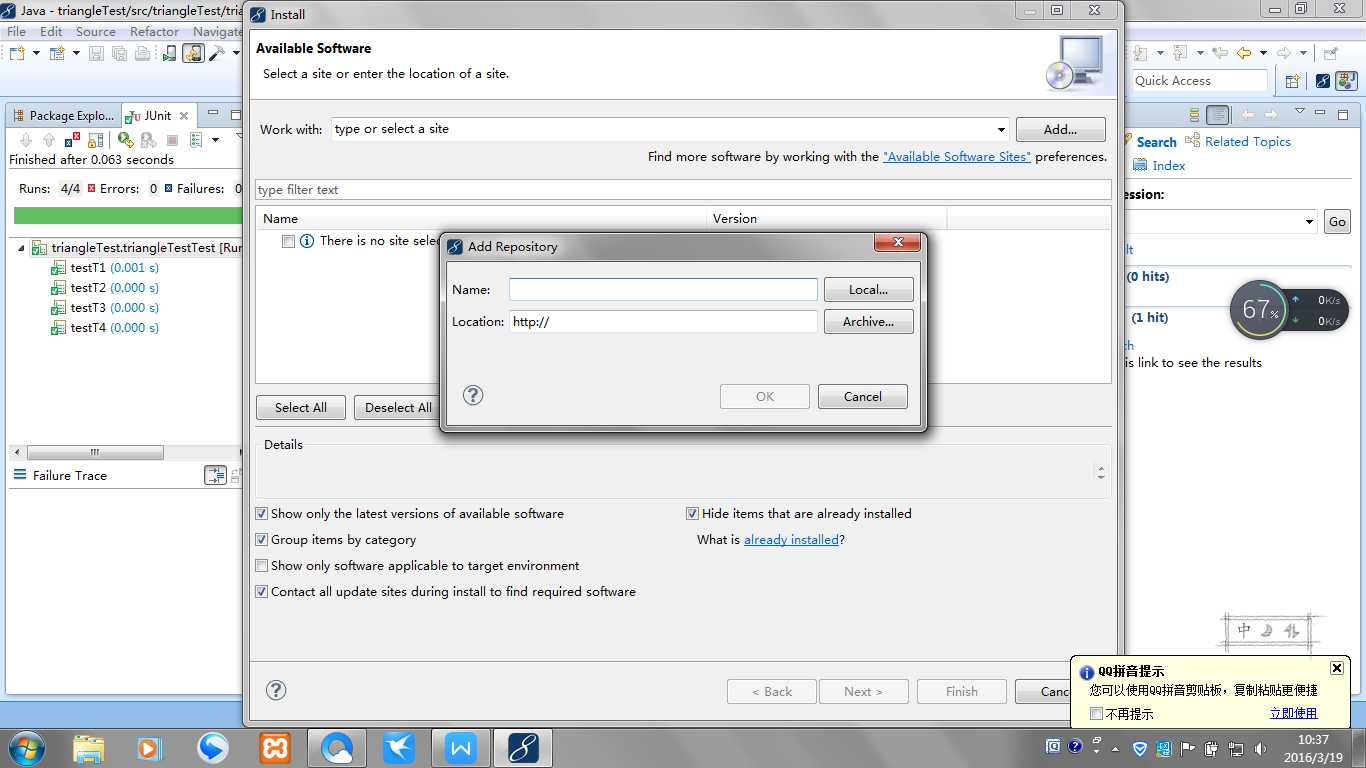Click the Version column header
This screenshot has width=1366, height=768.
(826, 219)
